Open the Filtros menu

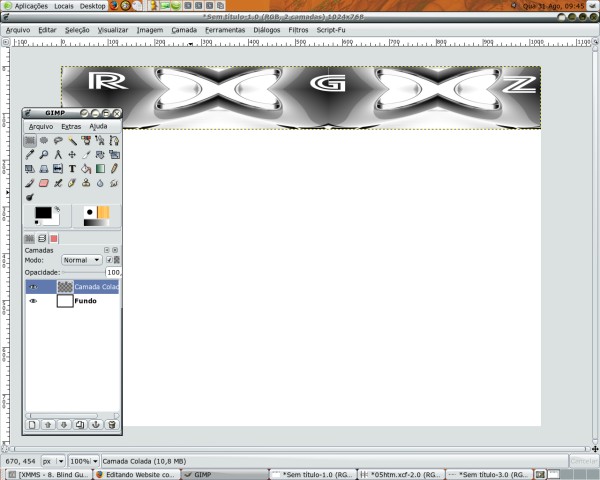click(x=298, y=30)
